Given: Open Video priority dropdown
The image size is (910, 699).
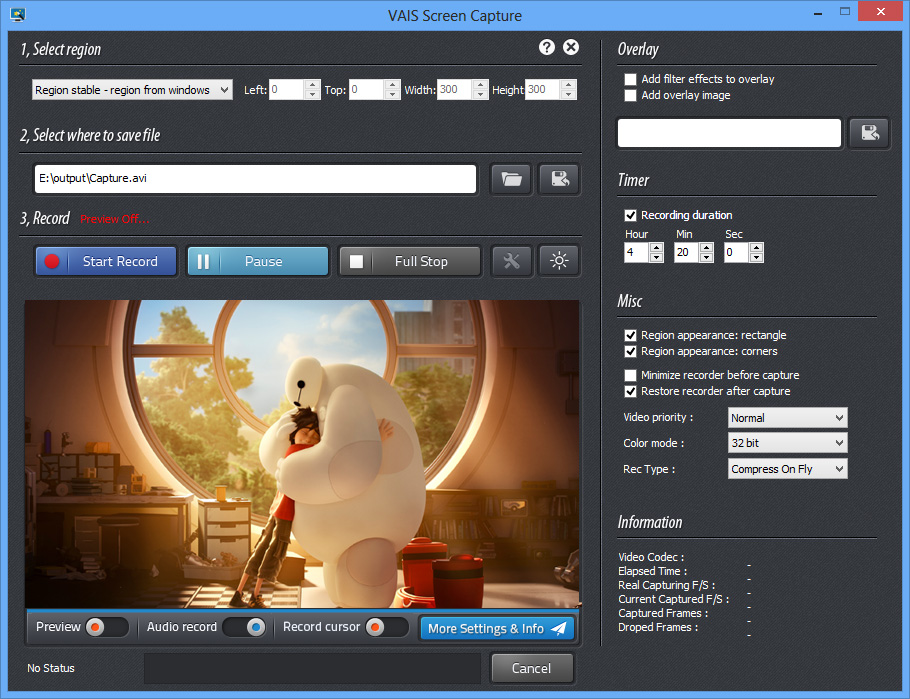Looking at the screenshot, I should pyautogui.click(x=788, y=418).
